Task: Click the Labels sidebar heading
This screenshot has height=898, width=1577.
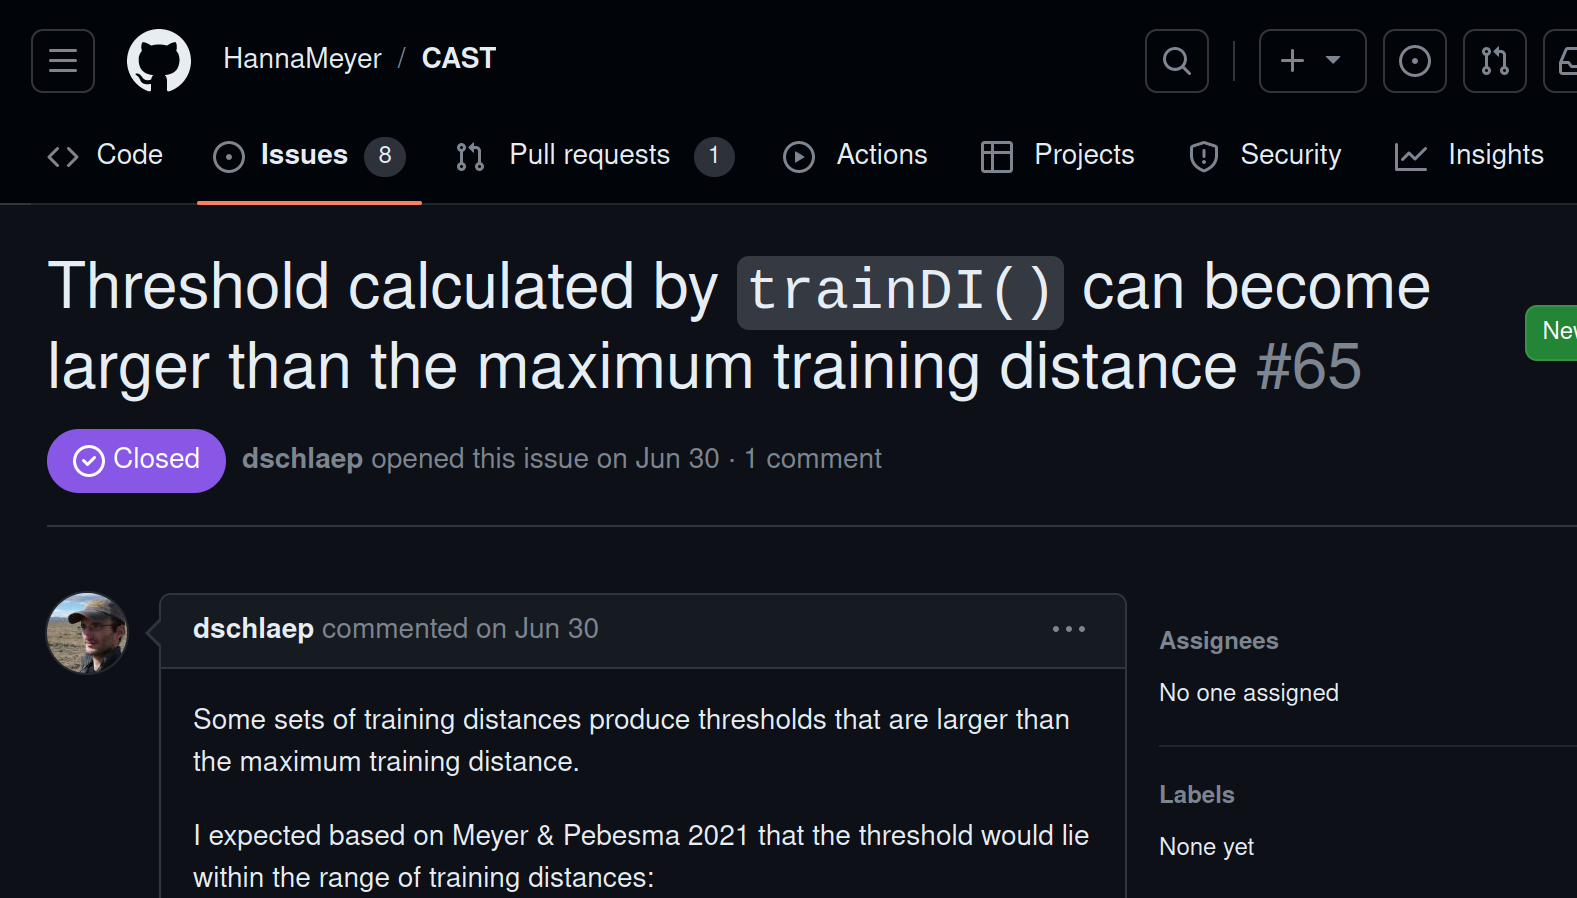Action: pos(1197,795)
